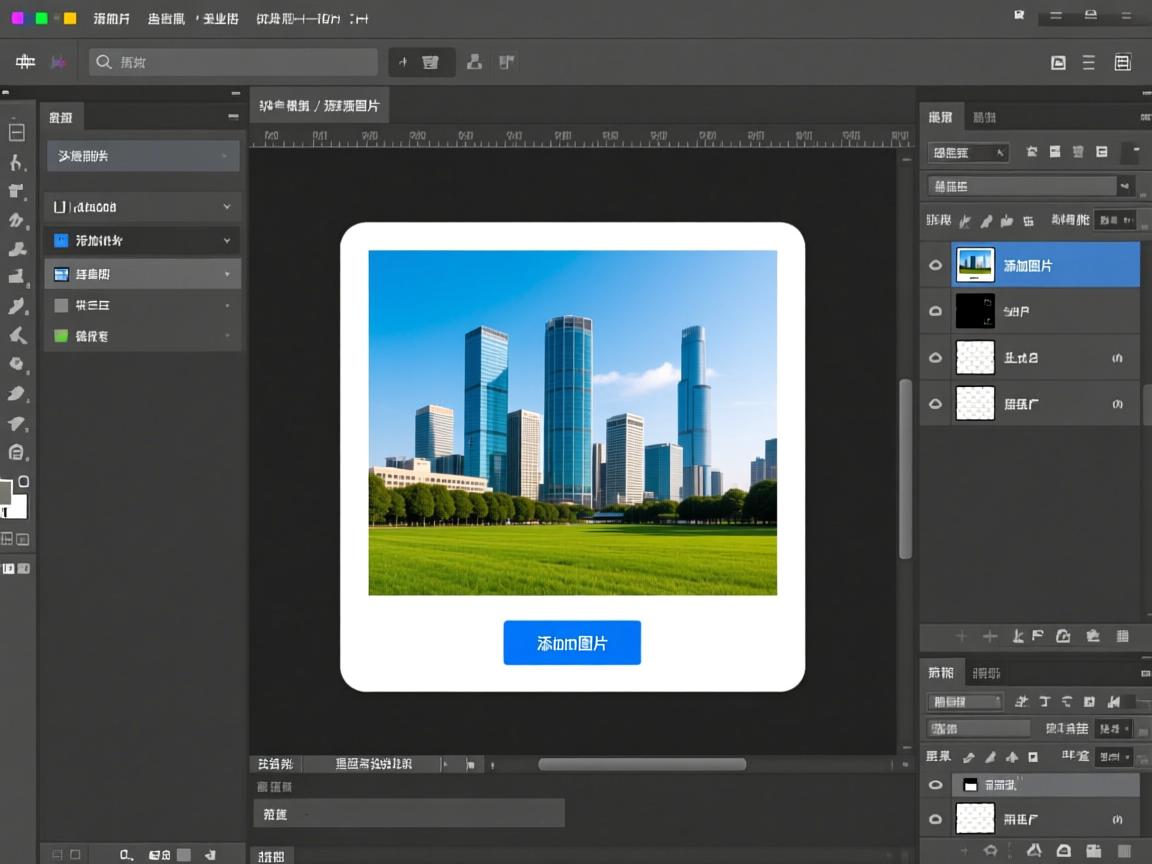Viewport: 1152px width, 864px height.
Task: Click the foreground color swatch in left toolbar
Action: coord(6,492)
